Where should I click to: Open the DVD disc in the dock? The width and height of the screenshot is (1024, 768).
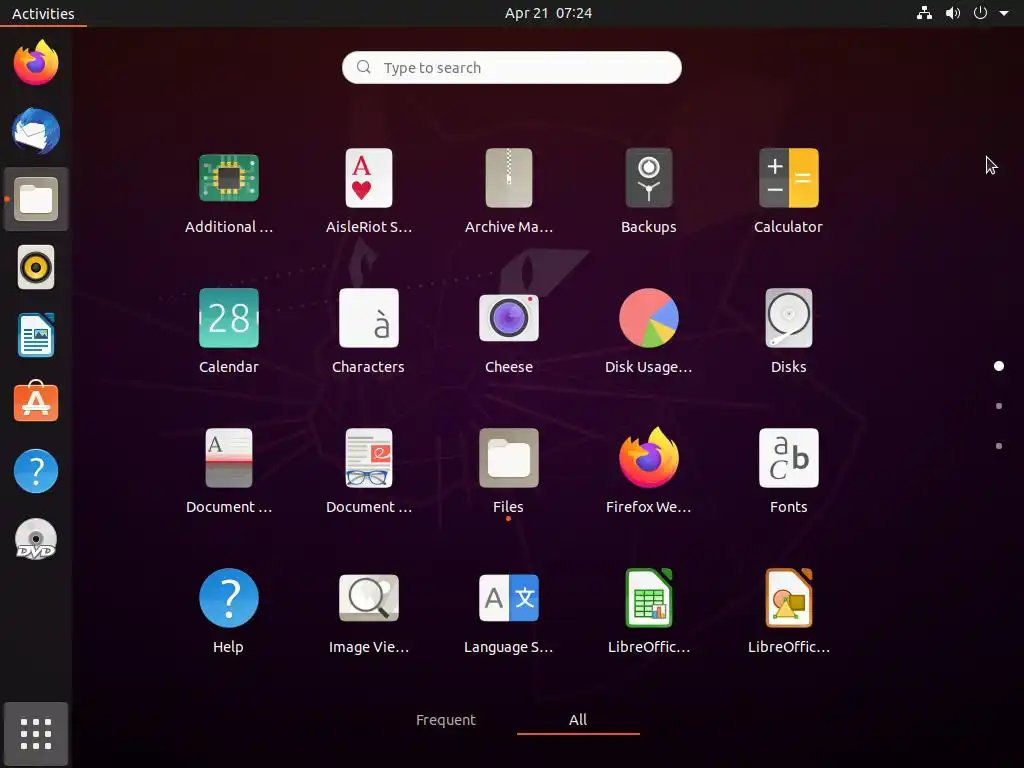pos(36,539)
